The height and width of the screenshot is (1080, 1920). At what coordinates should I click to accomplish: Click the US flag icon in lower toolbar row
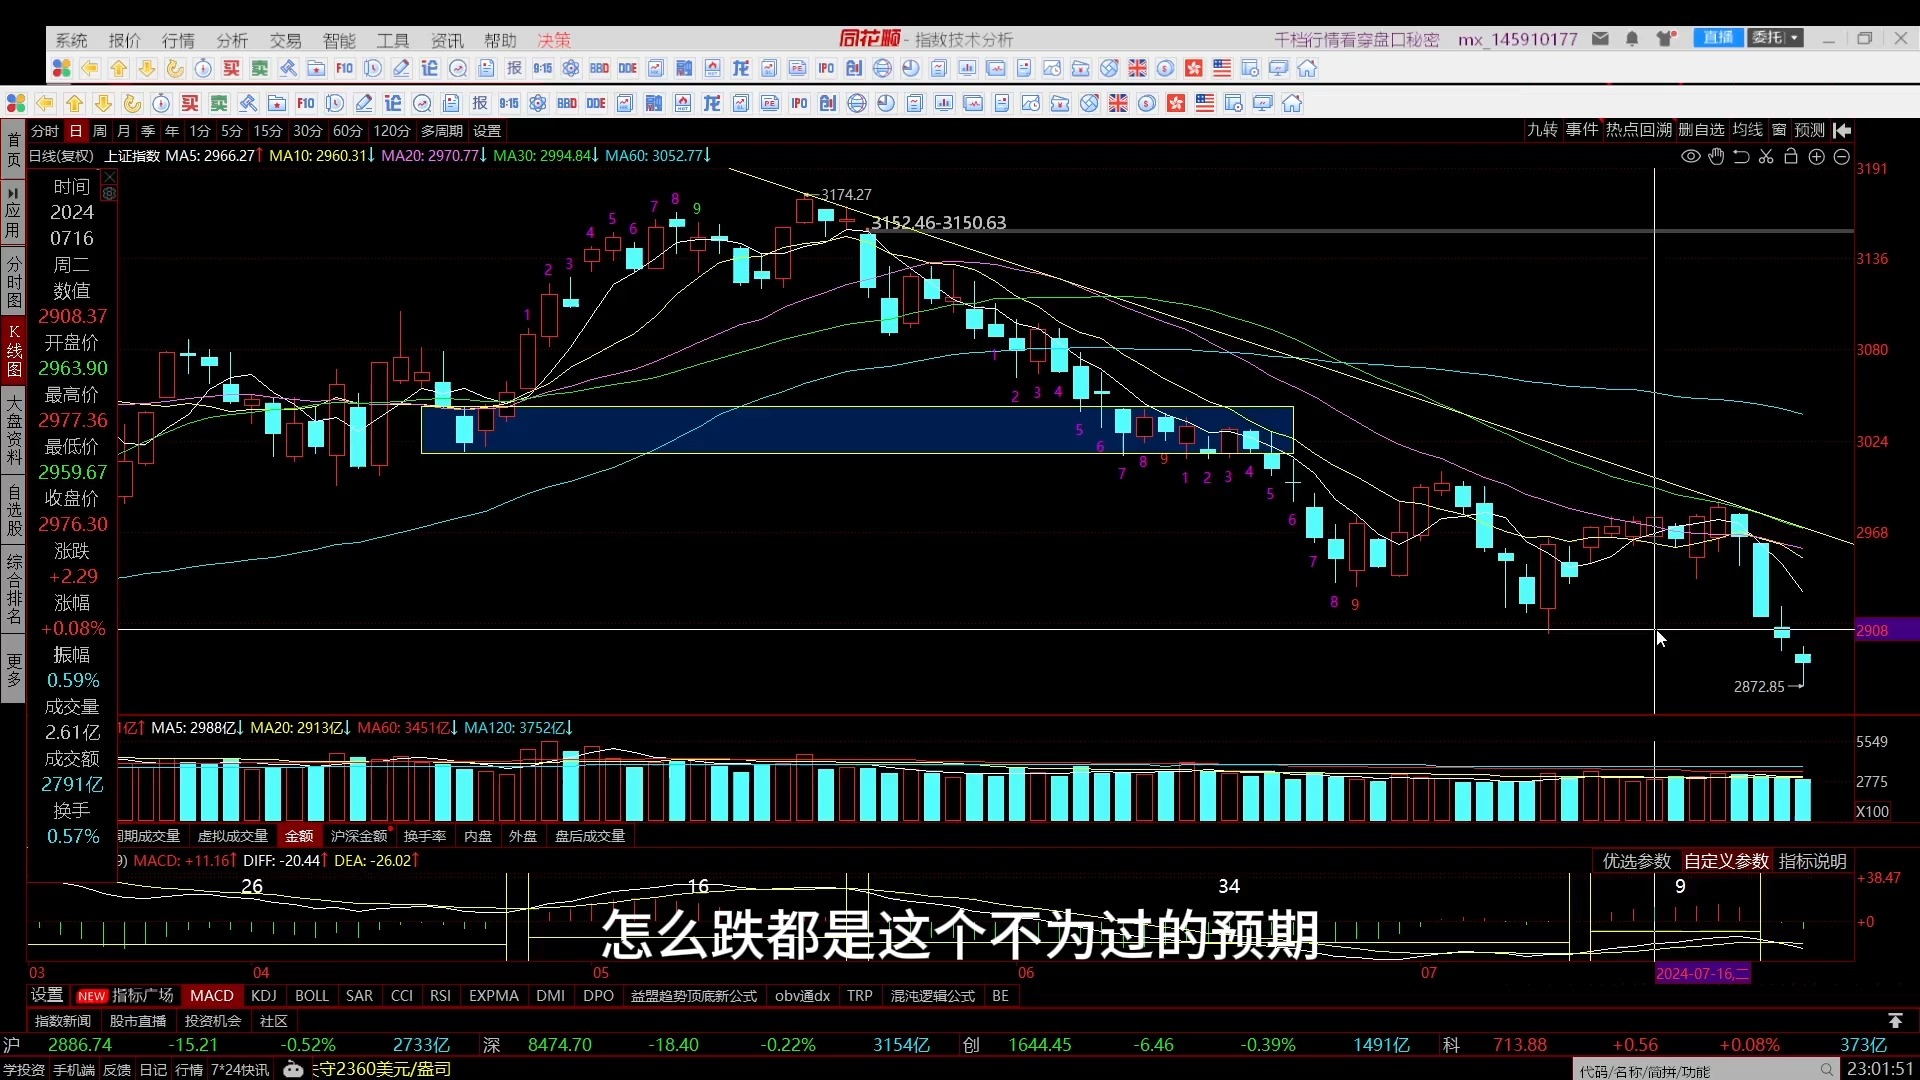pos(1205,103)
